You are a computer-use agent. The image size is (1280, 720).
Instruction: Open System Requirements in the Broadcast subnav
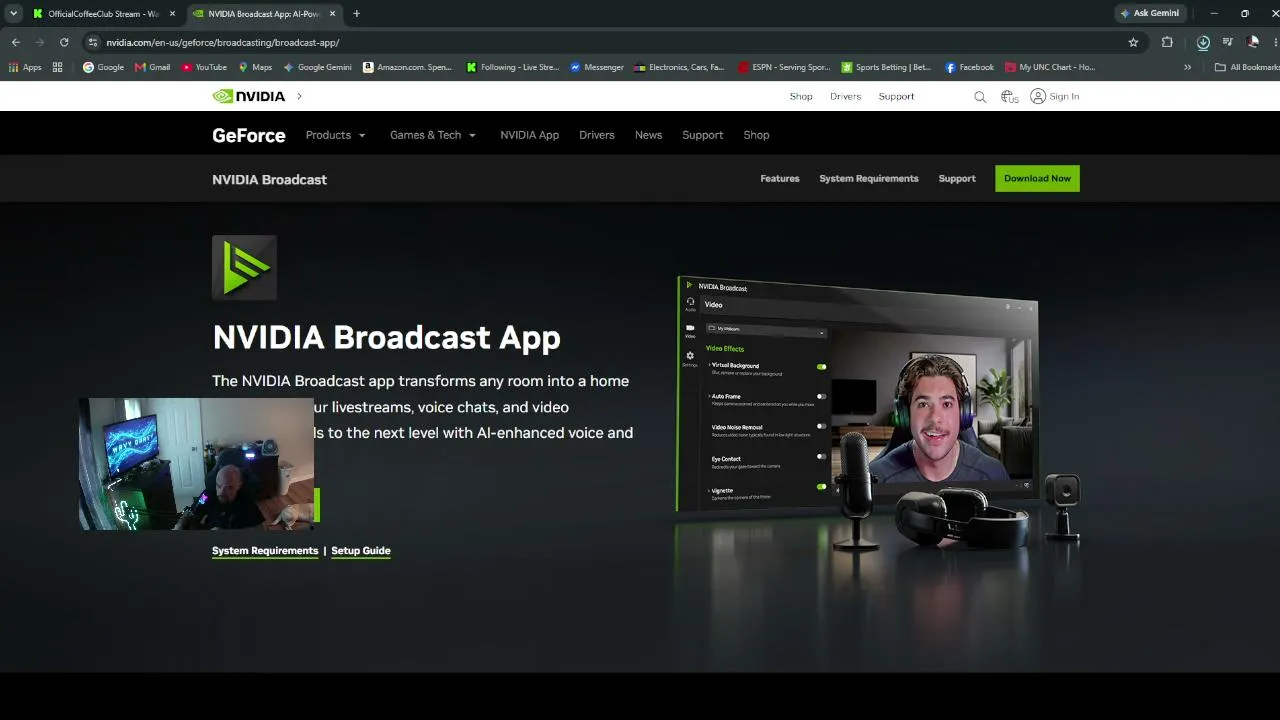pyautogui.click(x=869, y=178)
